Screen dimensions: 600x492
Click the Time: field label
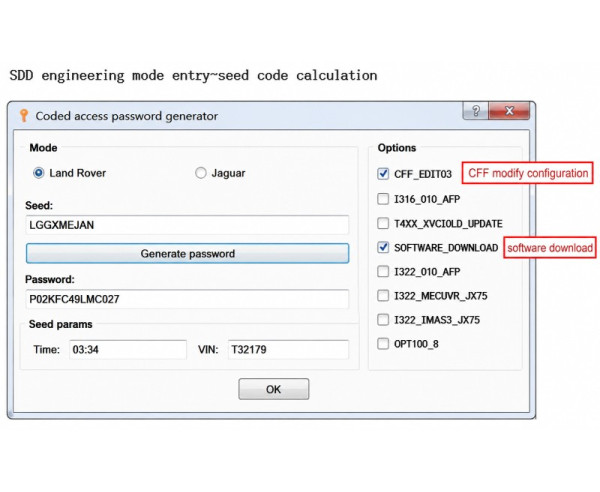click(46, 349)
